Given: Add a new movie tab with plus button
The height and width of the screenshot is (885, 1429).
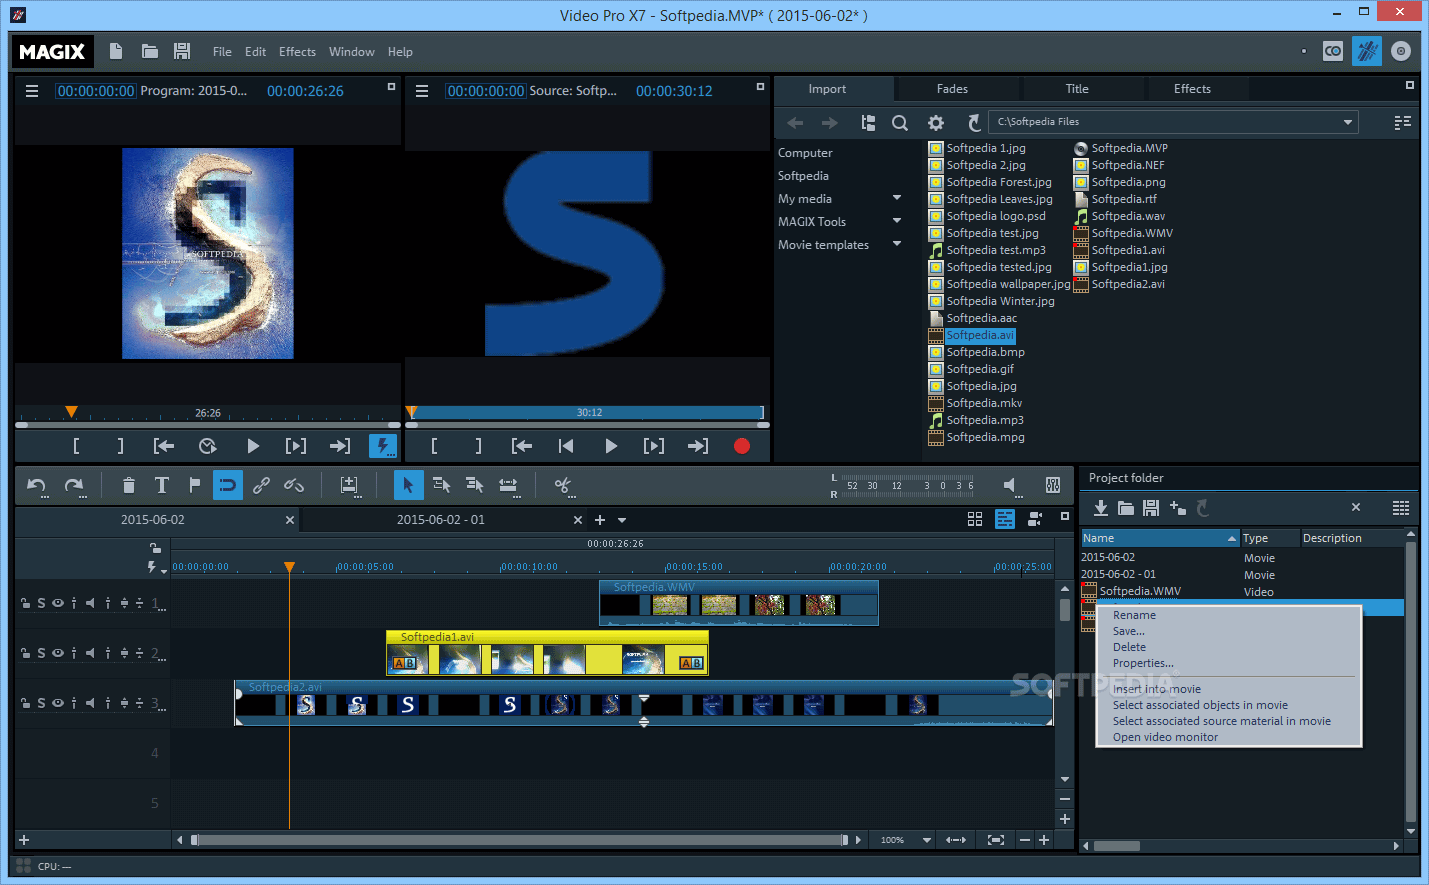Looking at the screenshot, I should [600, 520].
